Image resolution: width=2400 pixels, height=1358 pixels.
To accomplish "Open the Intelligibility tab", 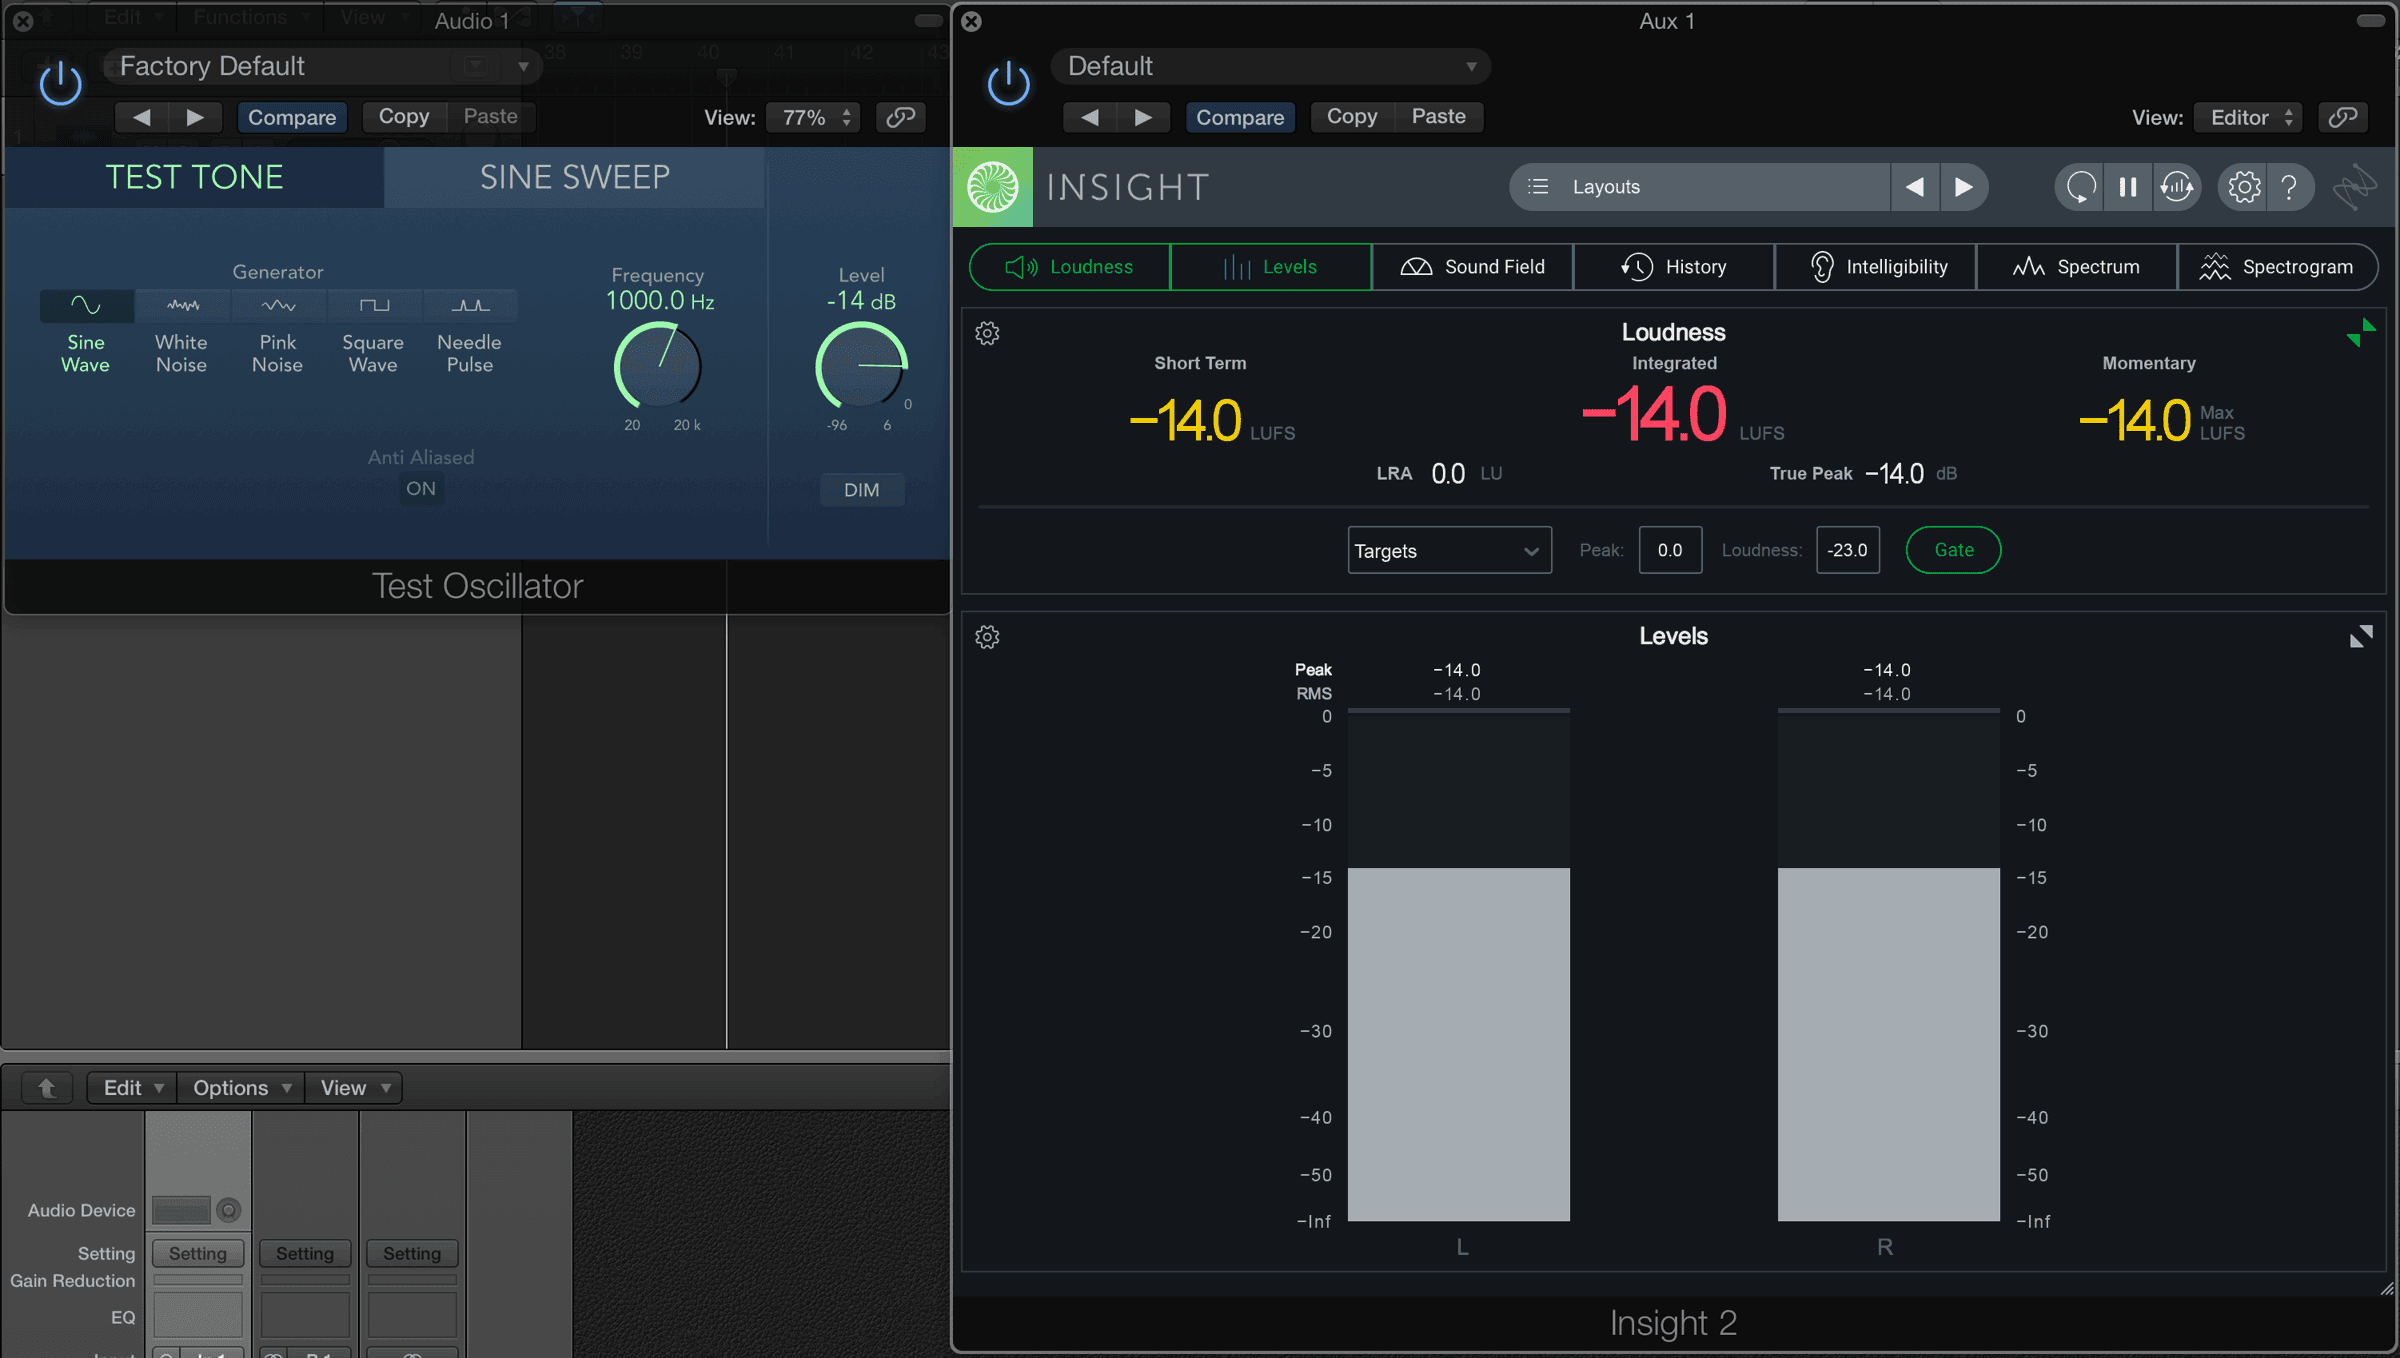I will pos(1876,267).
